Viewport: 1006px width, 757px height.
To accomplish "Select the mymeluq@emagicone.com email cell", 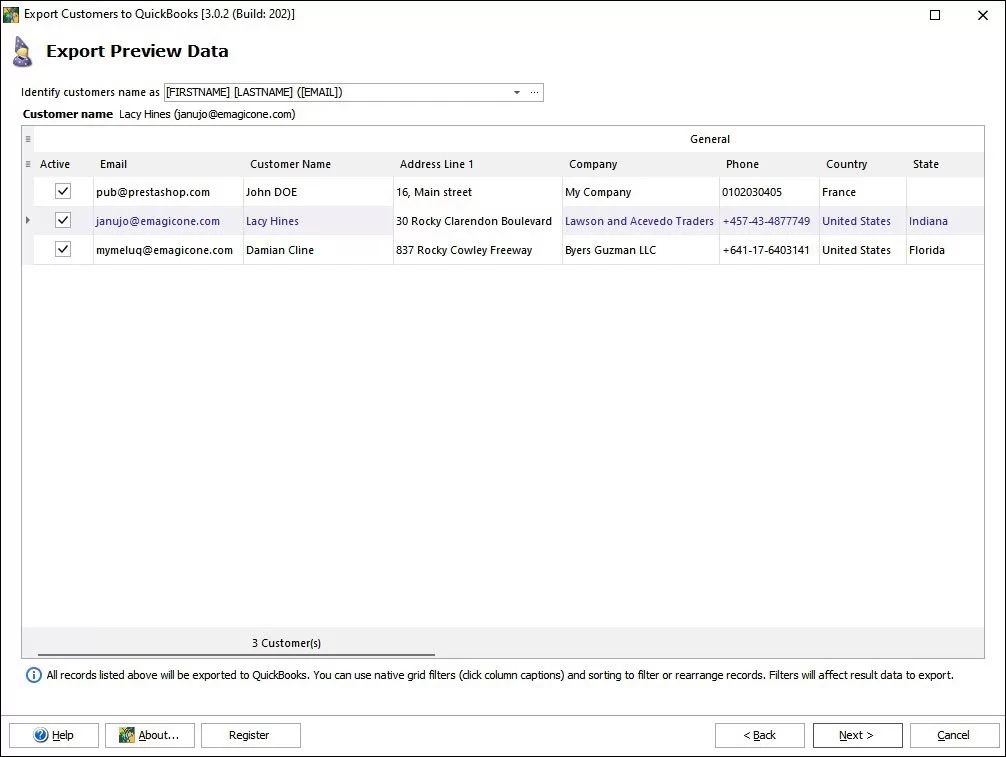I will click(167, 249).
